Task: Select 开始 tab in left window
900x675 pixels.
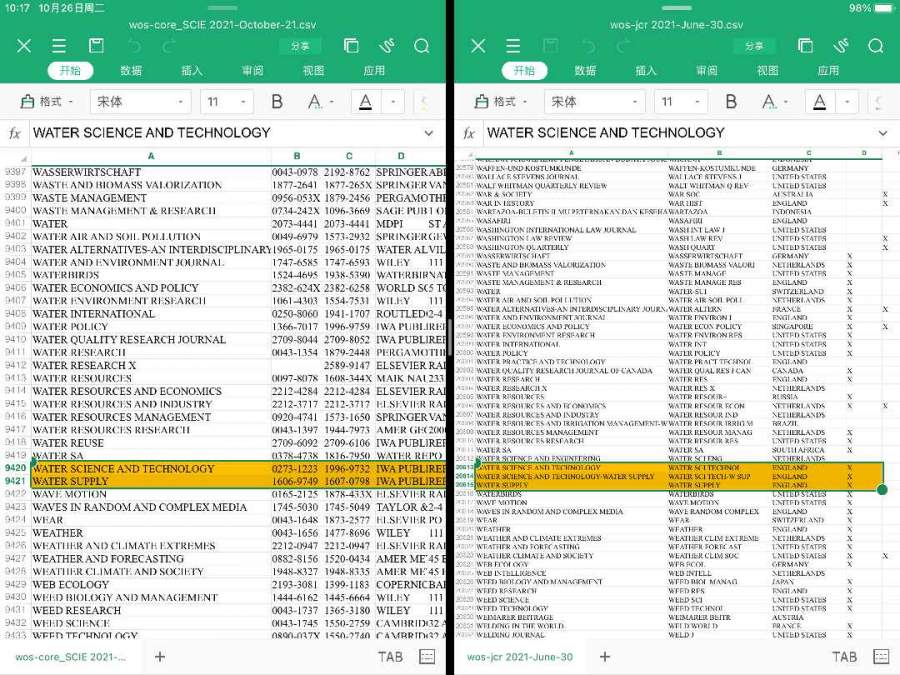Action: [70, 71]
